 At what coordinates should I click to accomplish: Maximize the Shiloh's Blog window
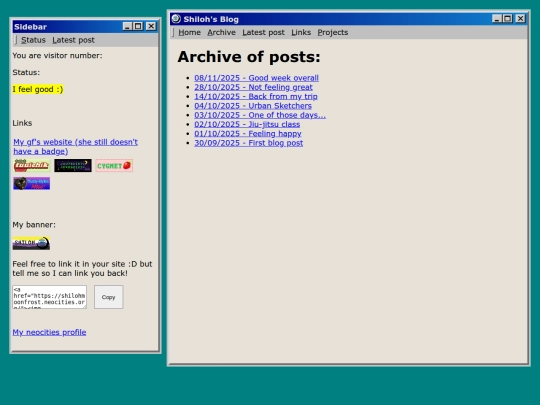pyautogui.click(x=508, y=19)
